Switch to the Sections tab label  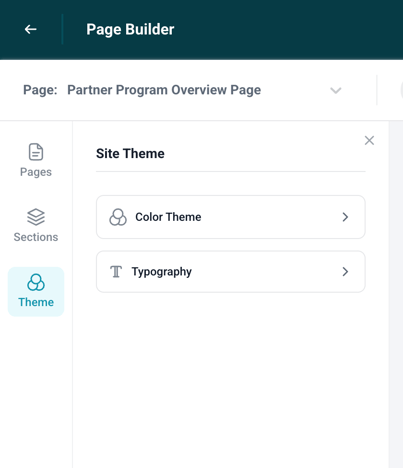(x=36, y=237)
